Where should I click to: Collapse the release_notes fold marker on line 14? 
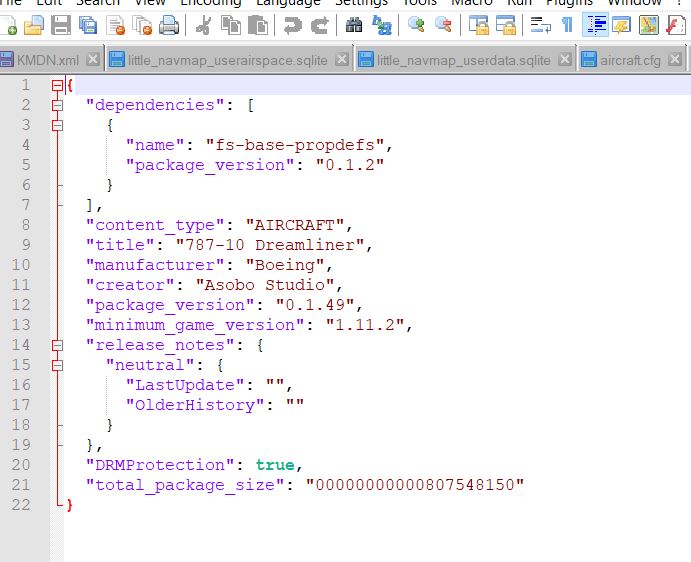[57, 345]
